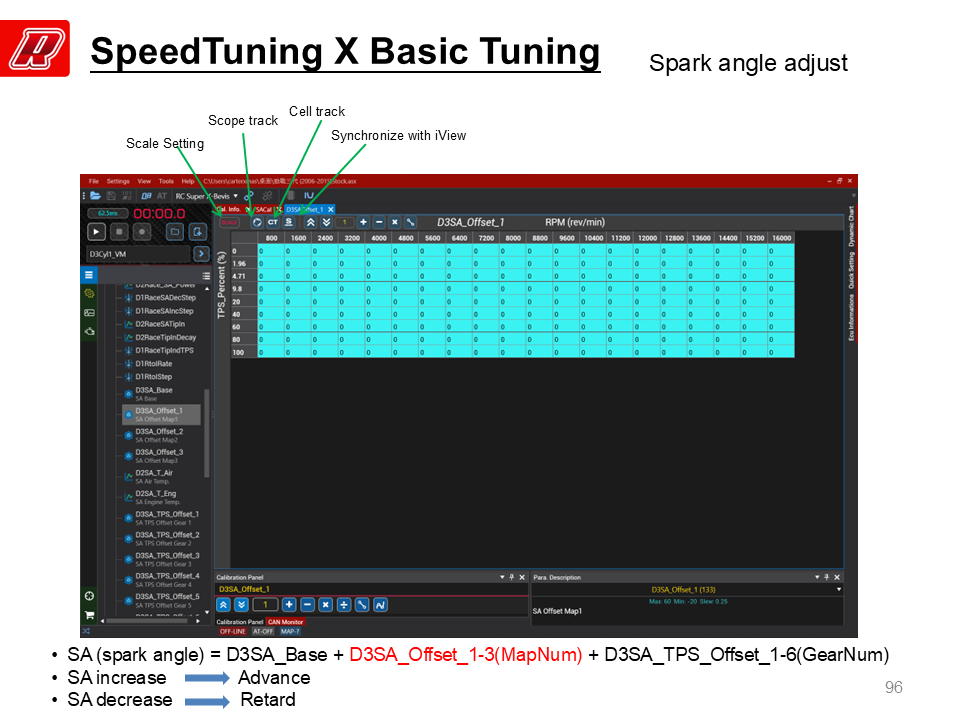Viewport: 960px width, 720px height.
Task: Click the add new log file icon
Action: [x=197, y=232]
